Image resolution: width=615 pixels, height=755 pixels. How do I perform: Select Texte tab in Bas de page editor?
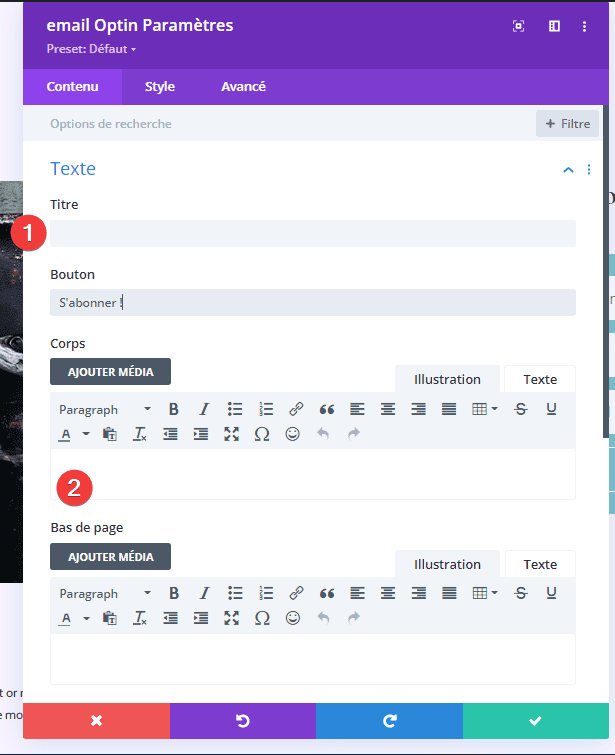pyautogui.click(x=540, y=564)
